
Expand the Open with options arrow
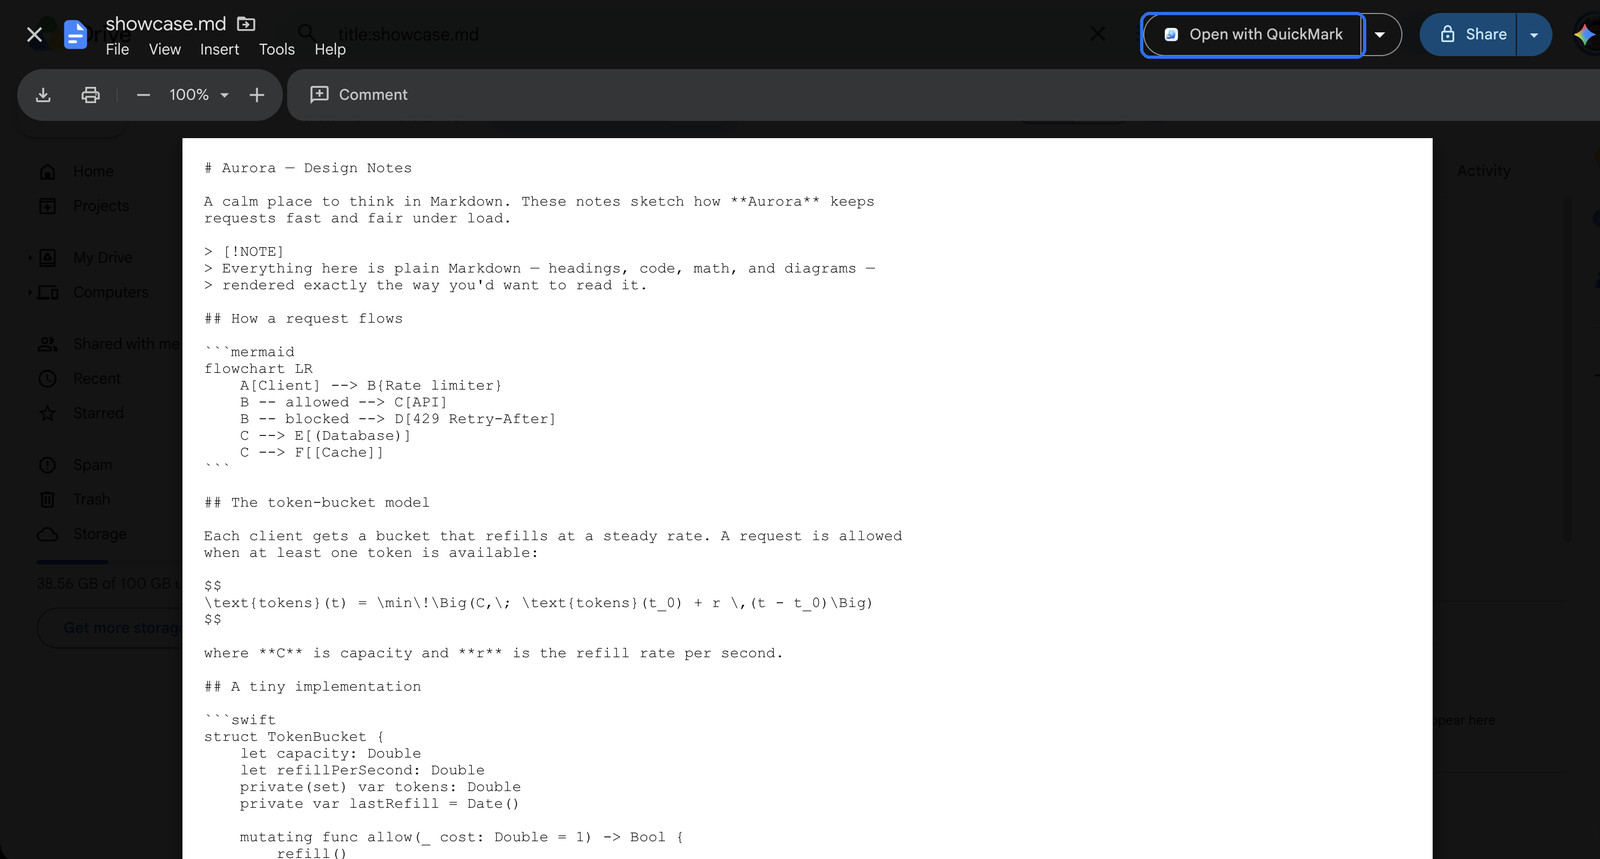1380,35
